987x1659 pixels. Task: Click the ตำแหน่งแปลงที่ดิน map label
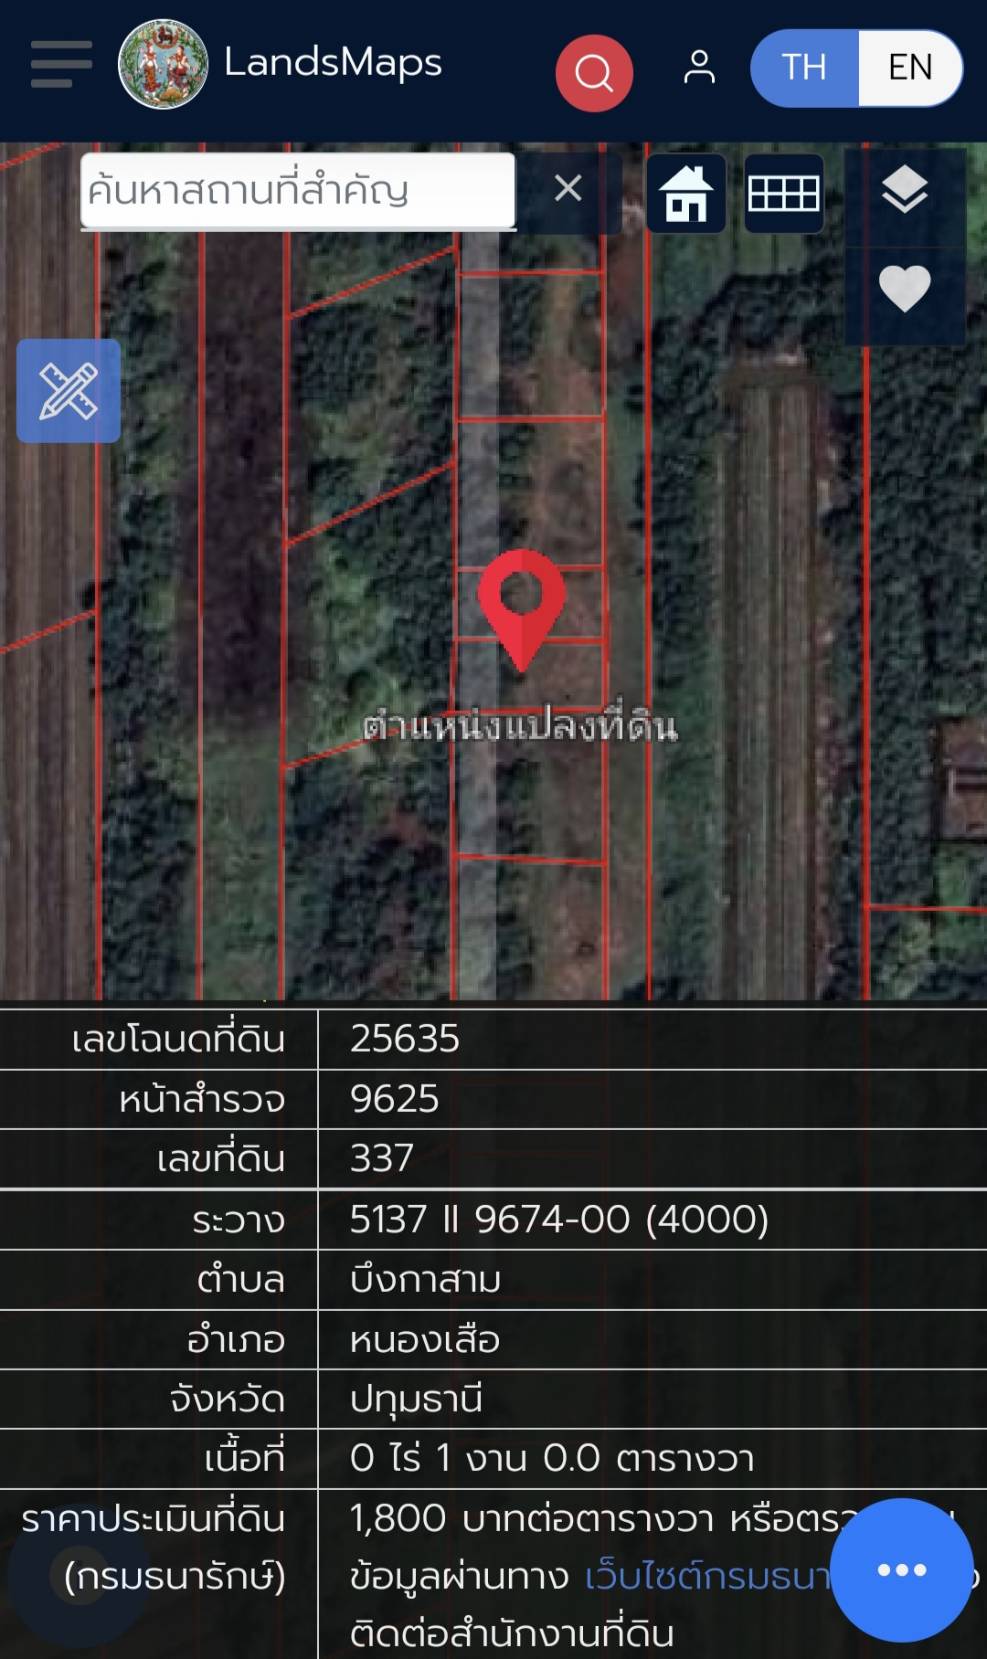[x=520, y=727]
